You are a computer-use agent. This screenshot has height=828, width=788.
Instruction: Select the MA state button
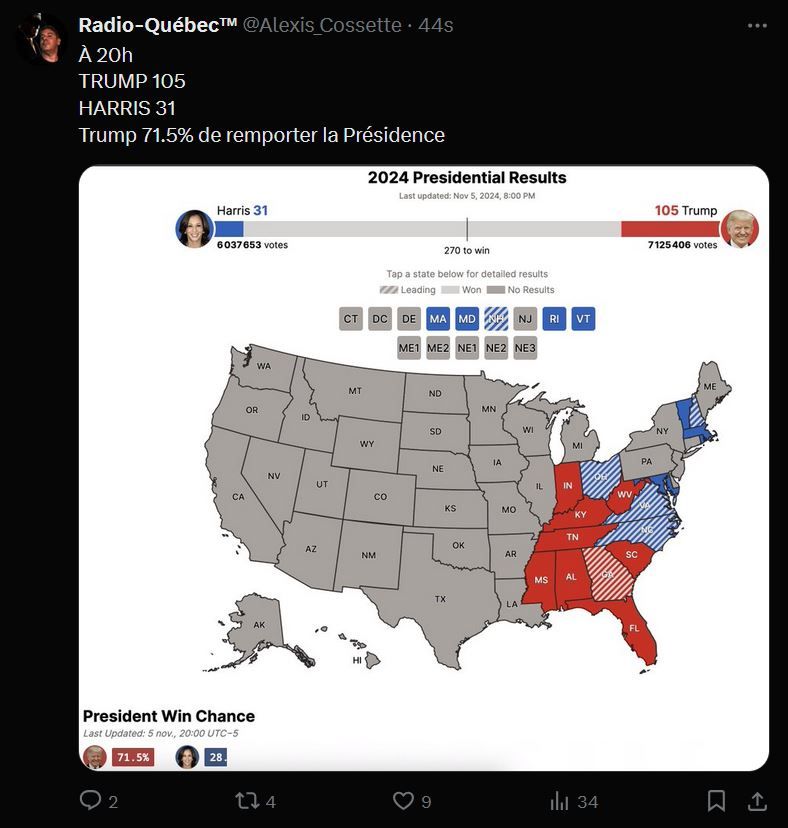[437, 319]
